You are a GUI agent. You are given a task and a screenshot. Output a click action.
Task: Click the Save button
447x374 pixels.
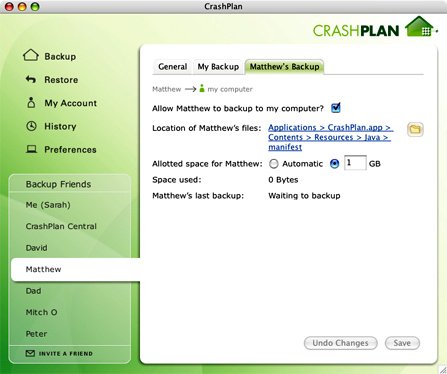click(x=402, y=343)
